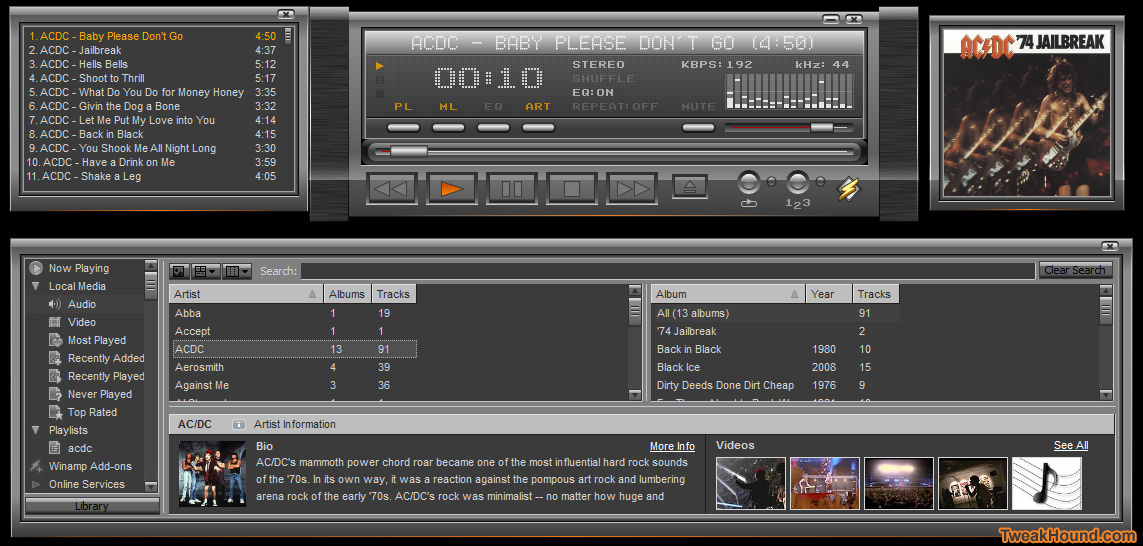Open the Recently Added view
Viewport: 1143px width, 546px height.
coord(106,358)
